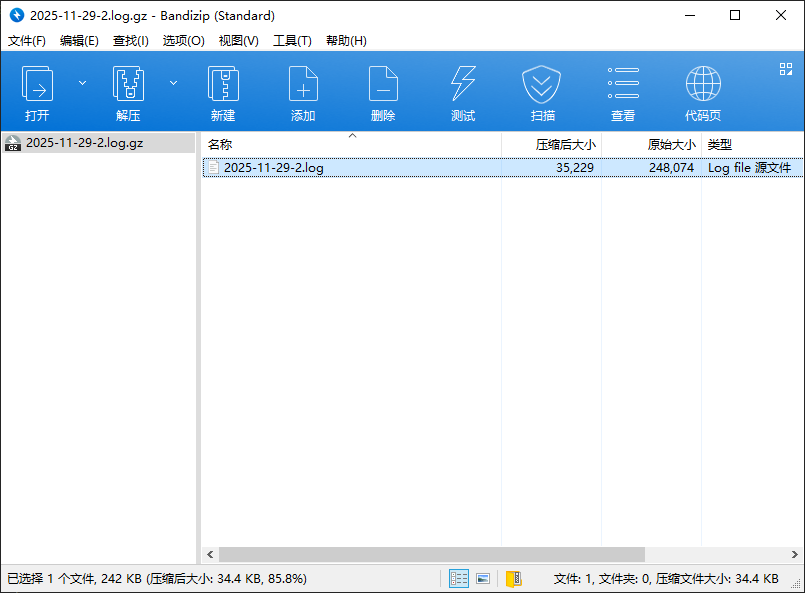The height and width of the screenshot is (593, 805).
Task: Click the yellow archive folder icon in status bar
Action: coord(513,579)
